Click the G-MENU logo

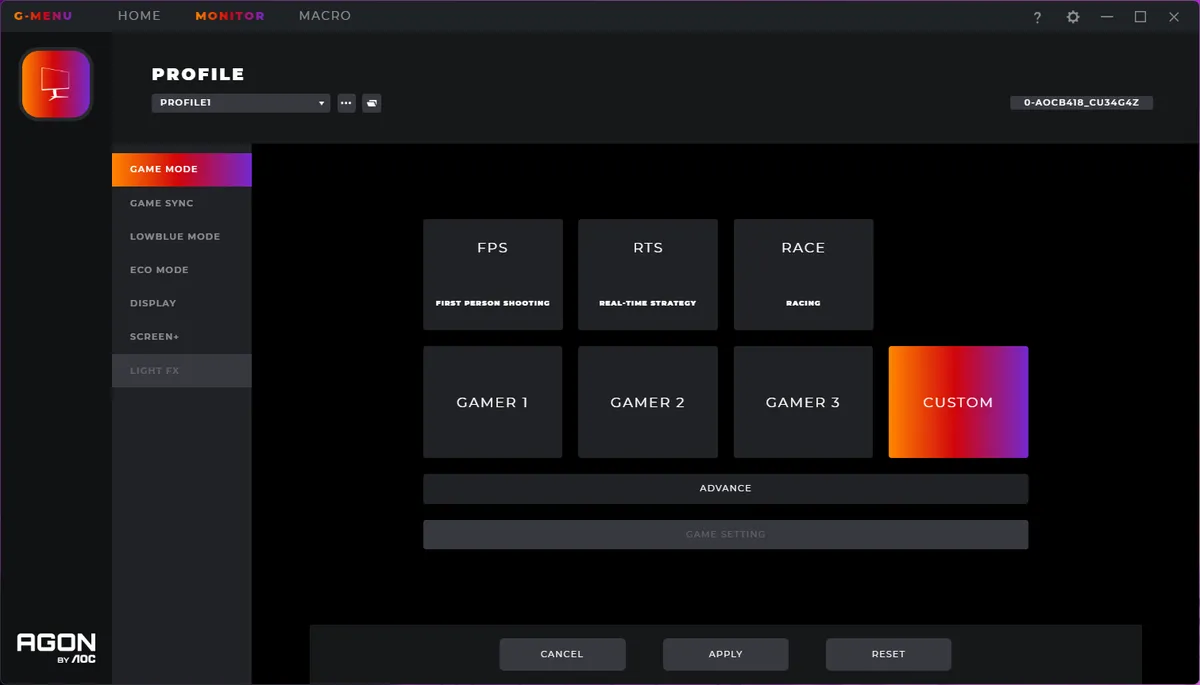click(x=43, y=16)
